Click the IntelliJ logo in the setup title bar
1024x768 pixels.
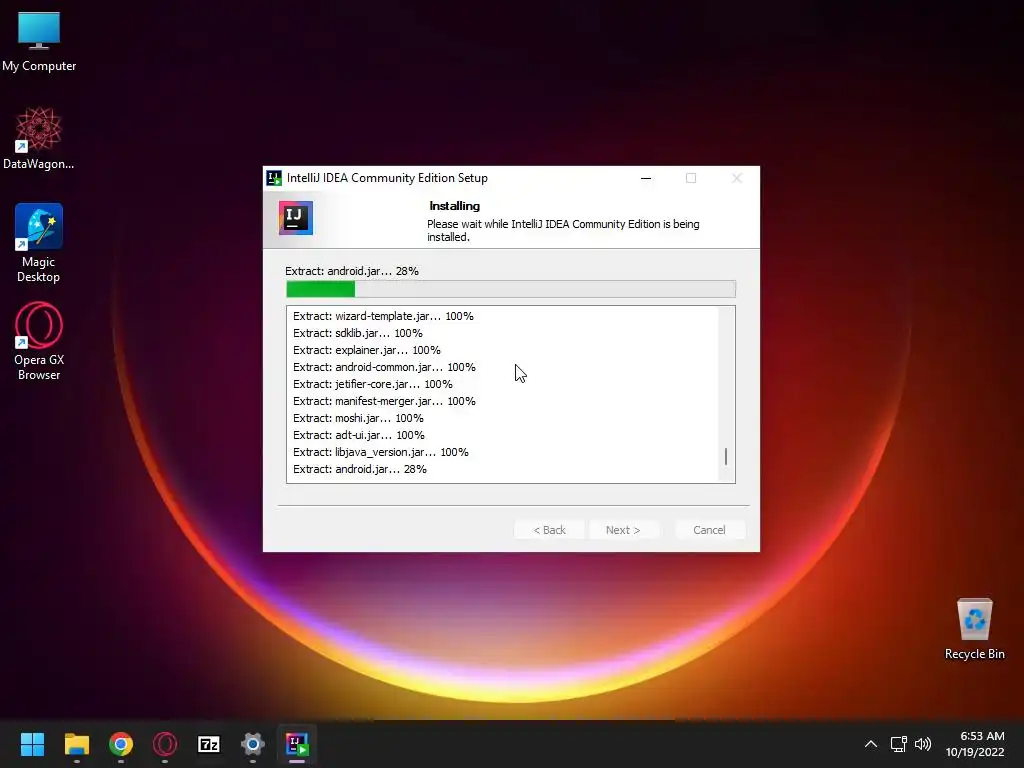(274, 178)
